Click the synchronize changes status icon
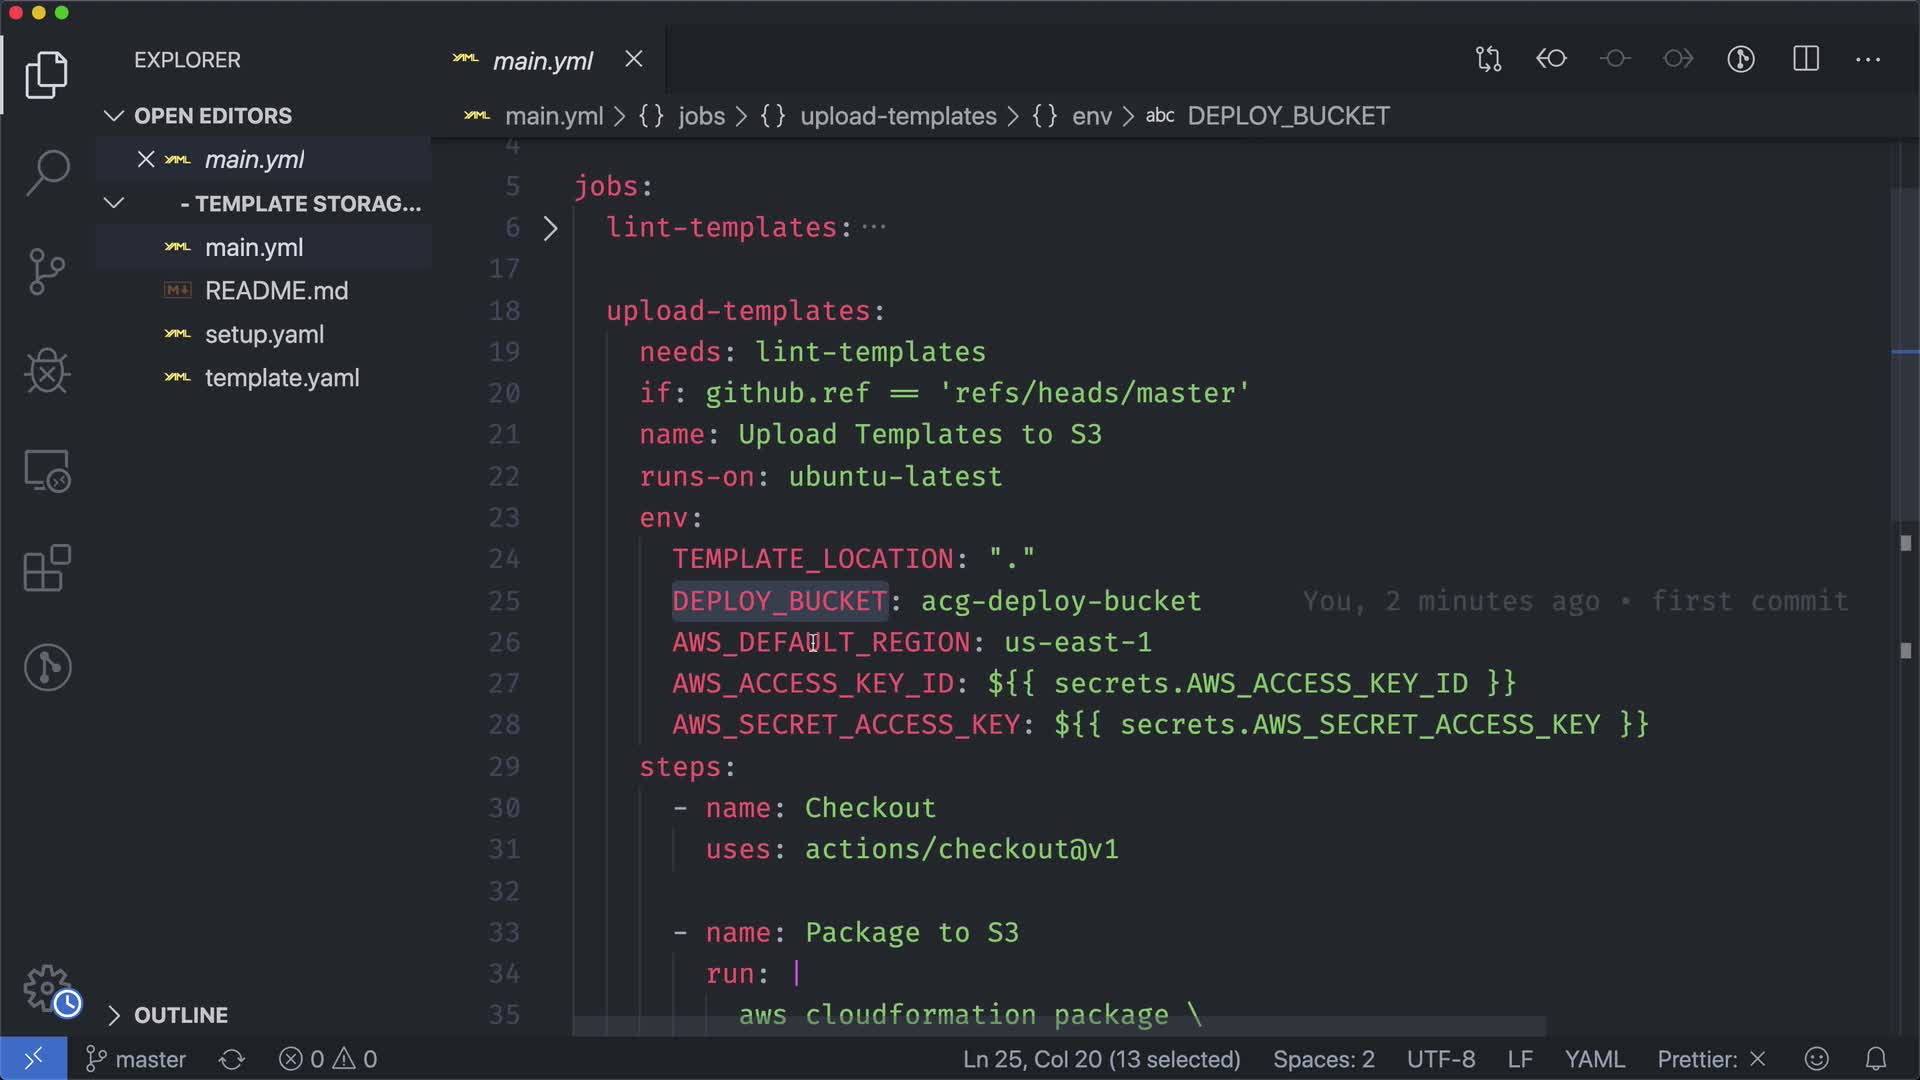Screen dimensions: 1920x1080 click(232, 1059)
